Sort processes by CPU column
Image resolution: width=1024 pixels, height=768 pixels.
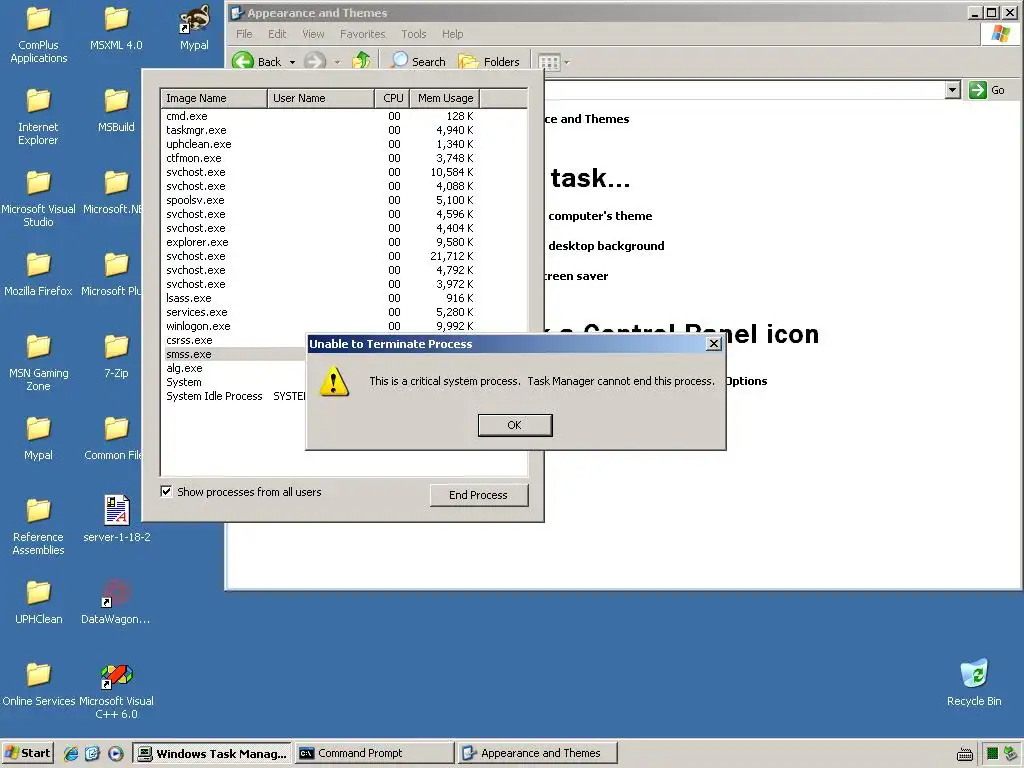point(392,98)
